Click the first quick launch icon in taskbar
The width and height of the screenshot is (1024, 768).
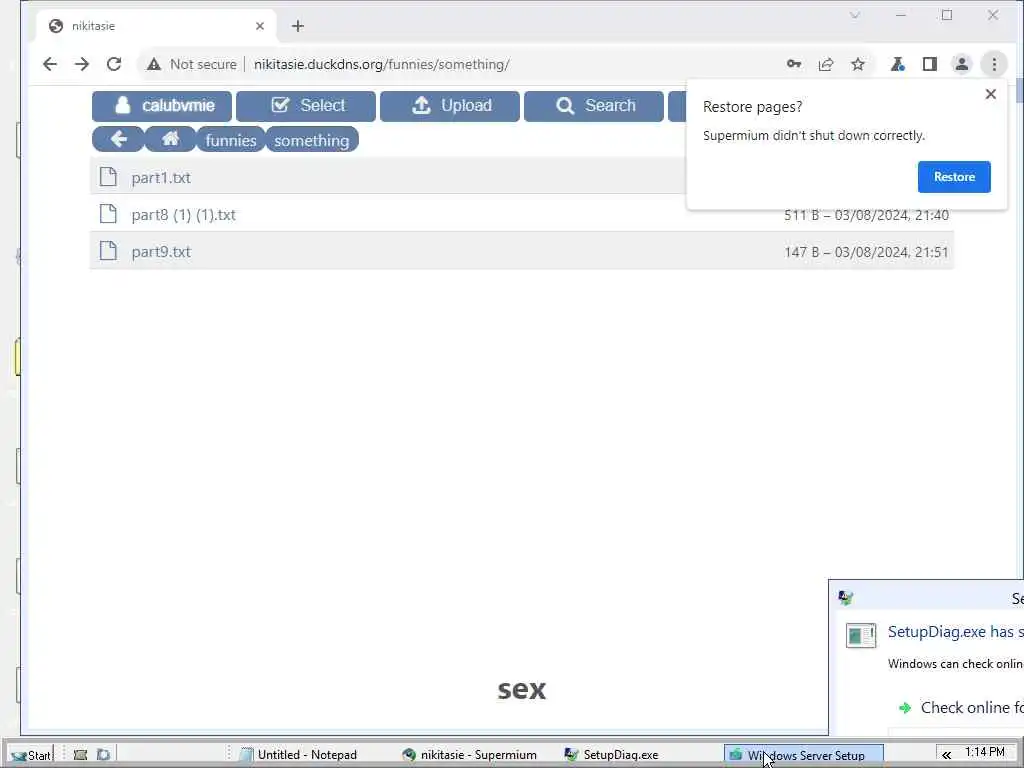click(80, 755)
